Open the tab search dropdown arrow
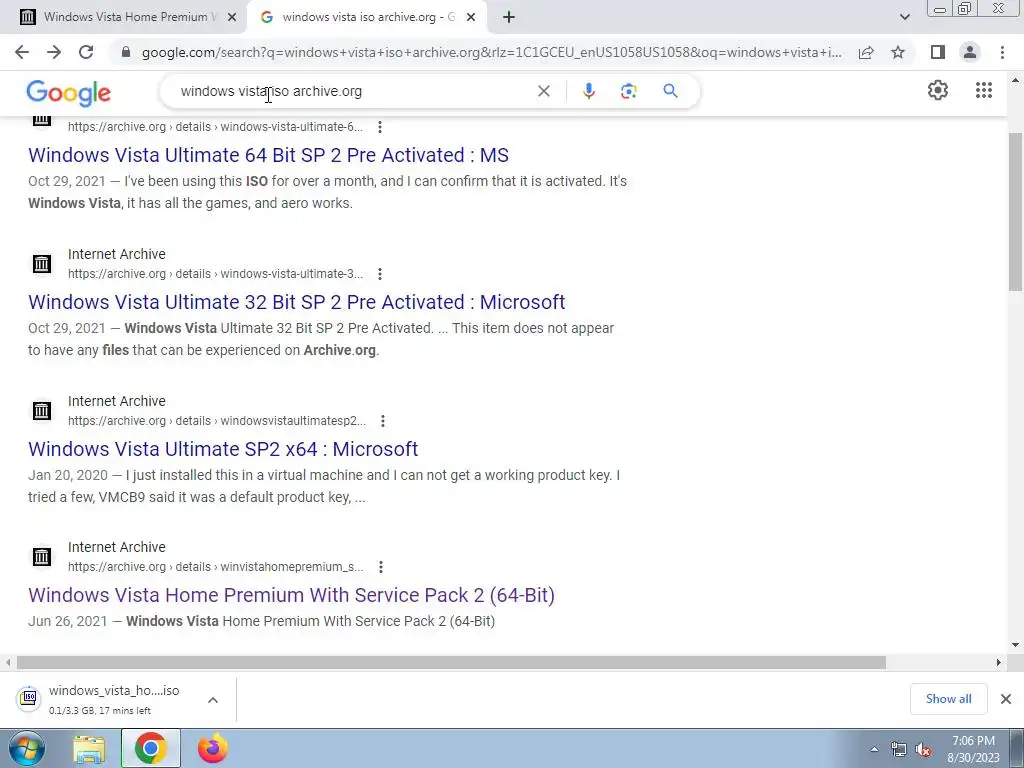Image resolution: width=1024 pixels, height=768 pixels. pyautogui.click(x=904, y=17)
